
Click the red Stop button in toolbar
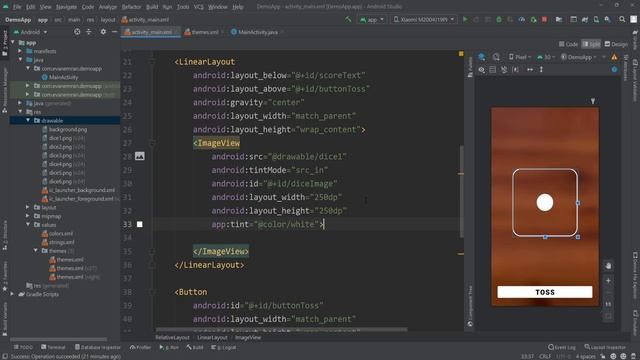click(544, 19)
